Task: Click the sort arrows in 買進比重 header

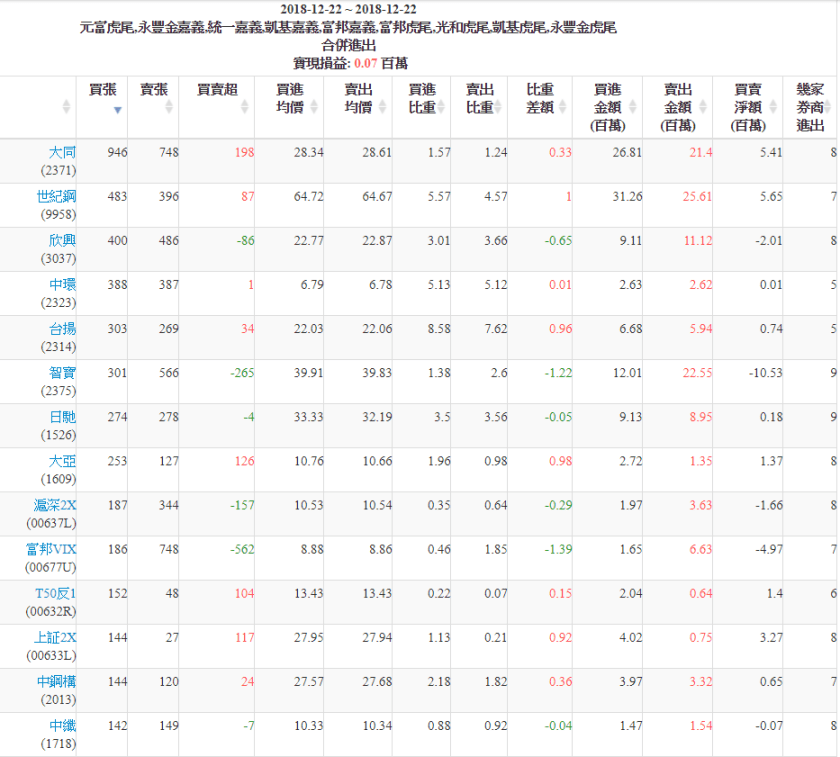Action: tap(440, 107)
